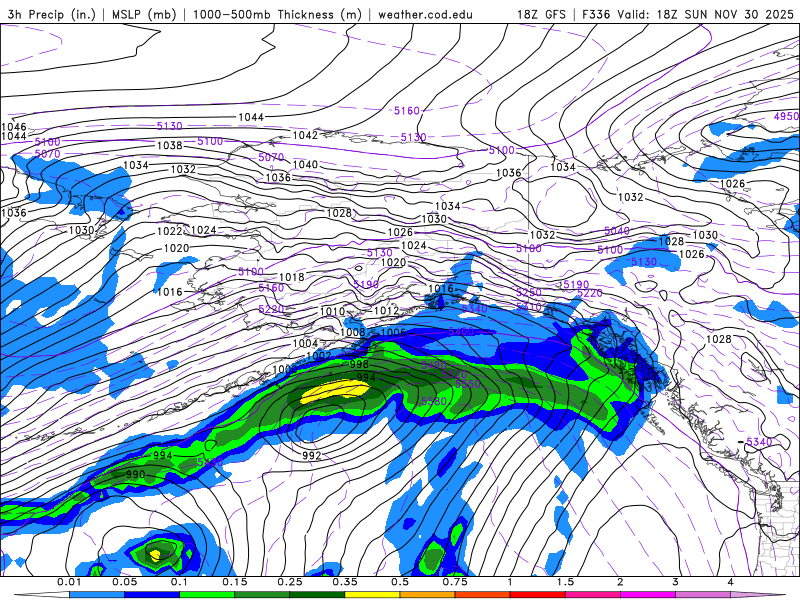Screen dimensions: 800x600
Task: Click the 1010 isobar label
Action: (x=333, y=311)
